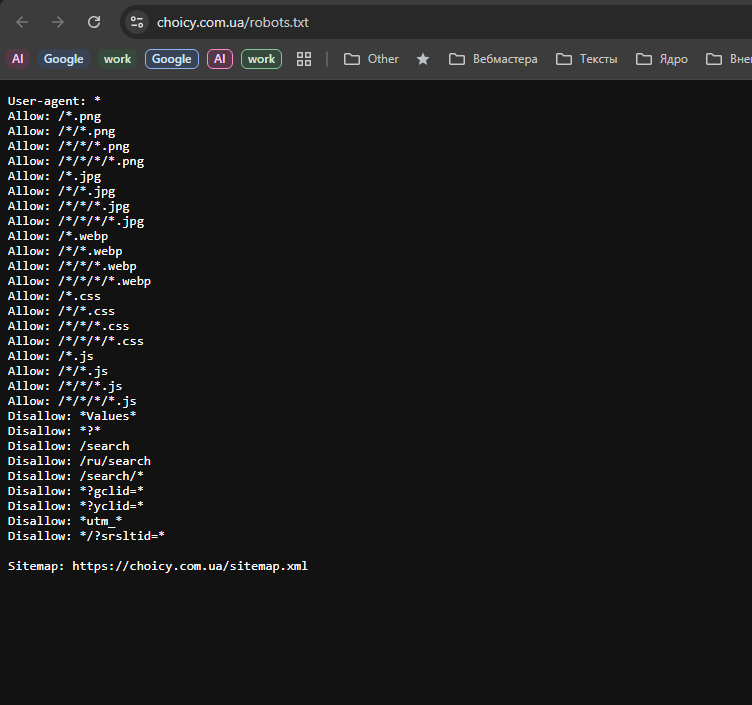
Task: Click the 'User-agent: *' line
Action: coord(54,101)
